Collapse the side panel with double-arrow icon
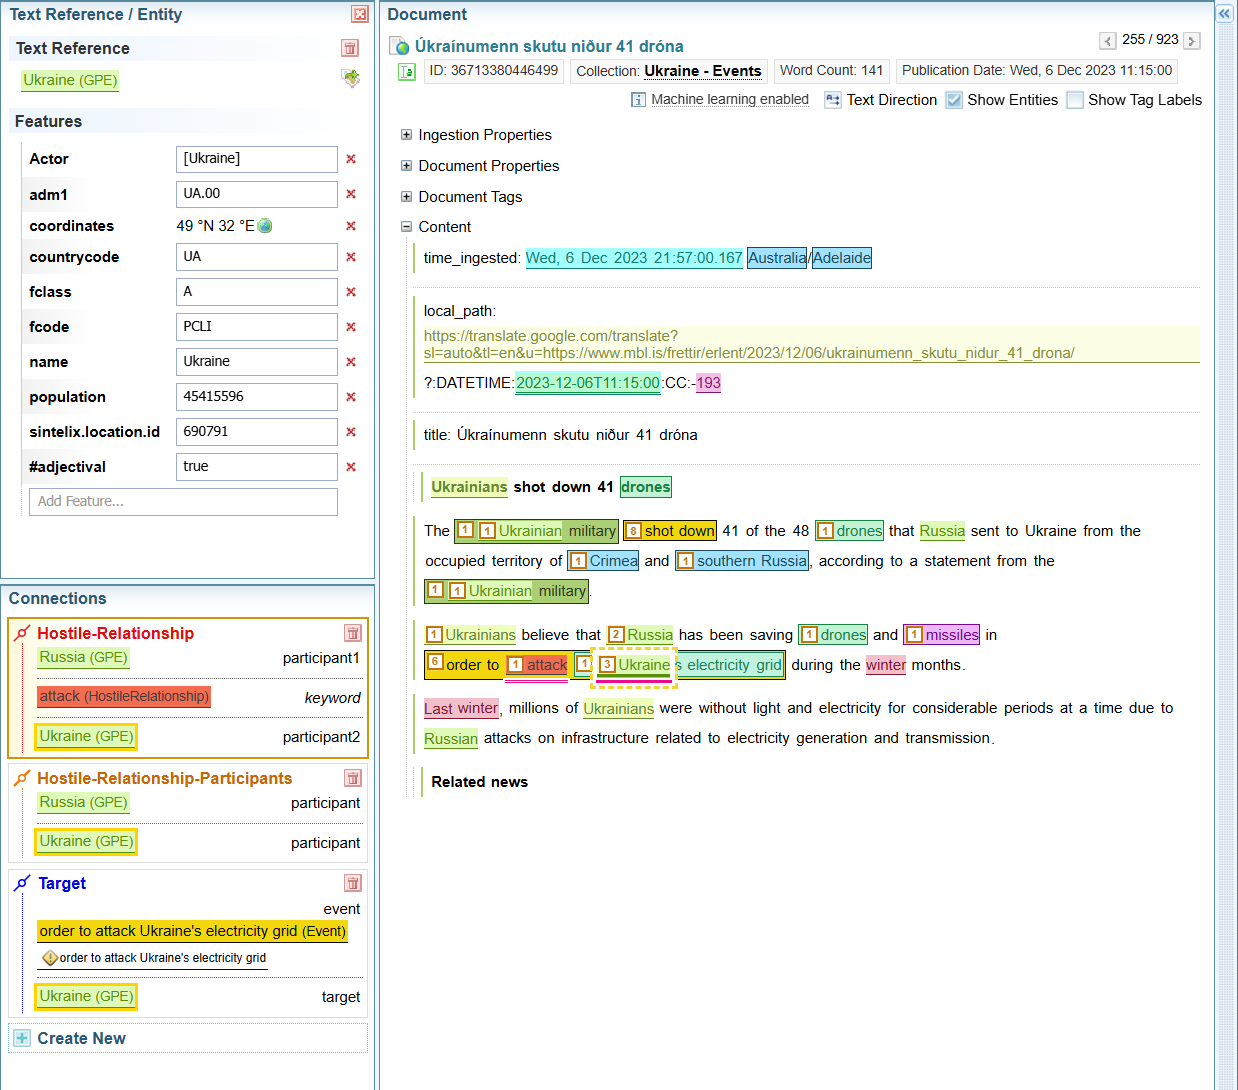 [1224, 14]
